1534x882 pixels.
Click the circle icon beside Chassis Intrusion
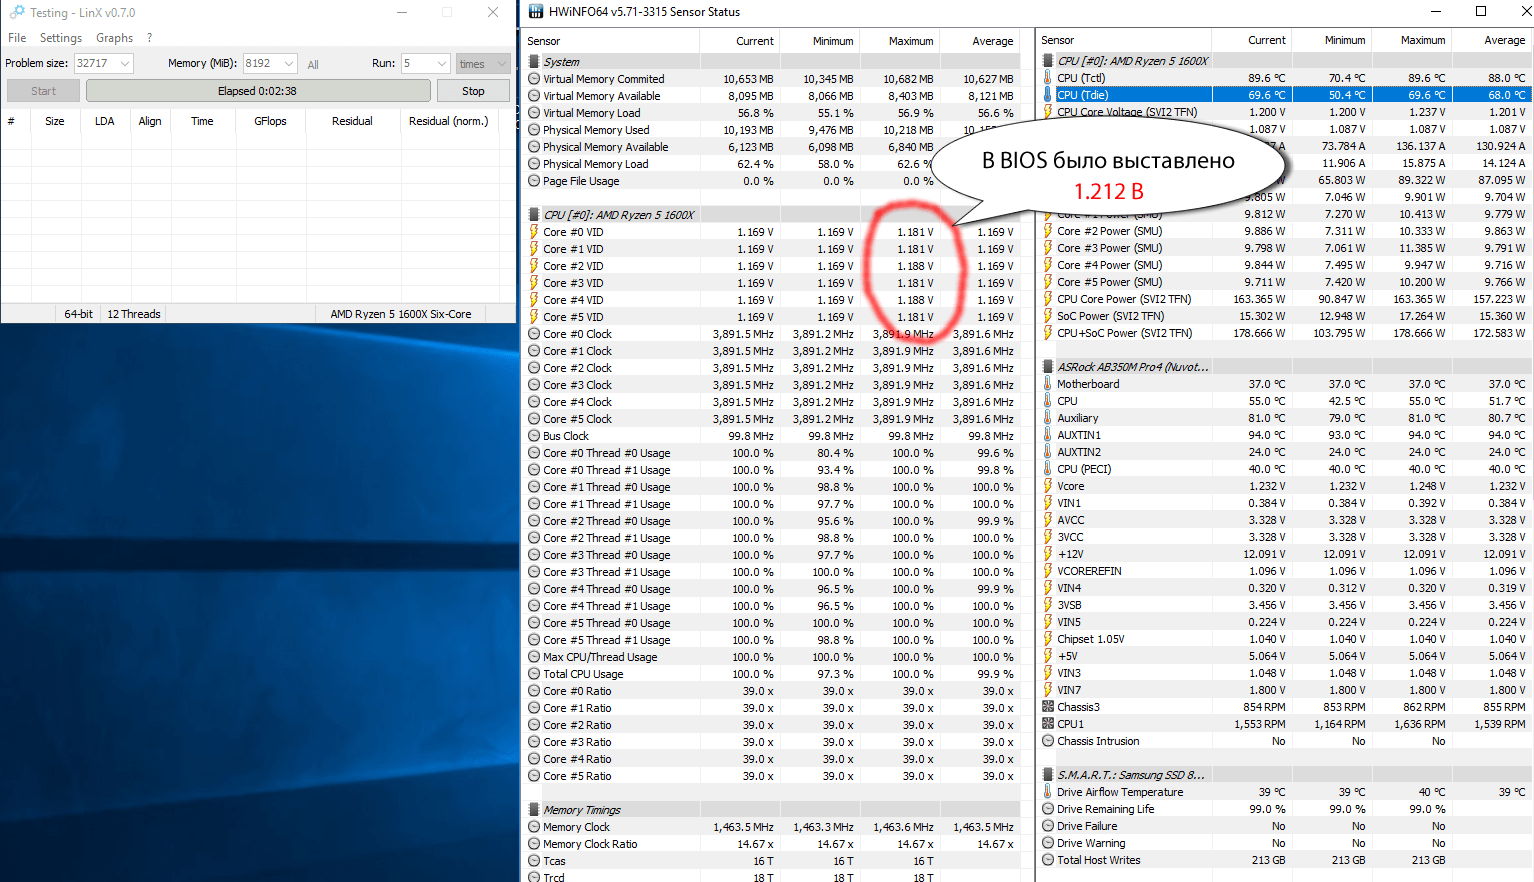click(1048, 741)
